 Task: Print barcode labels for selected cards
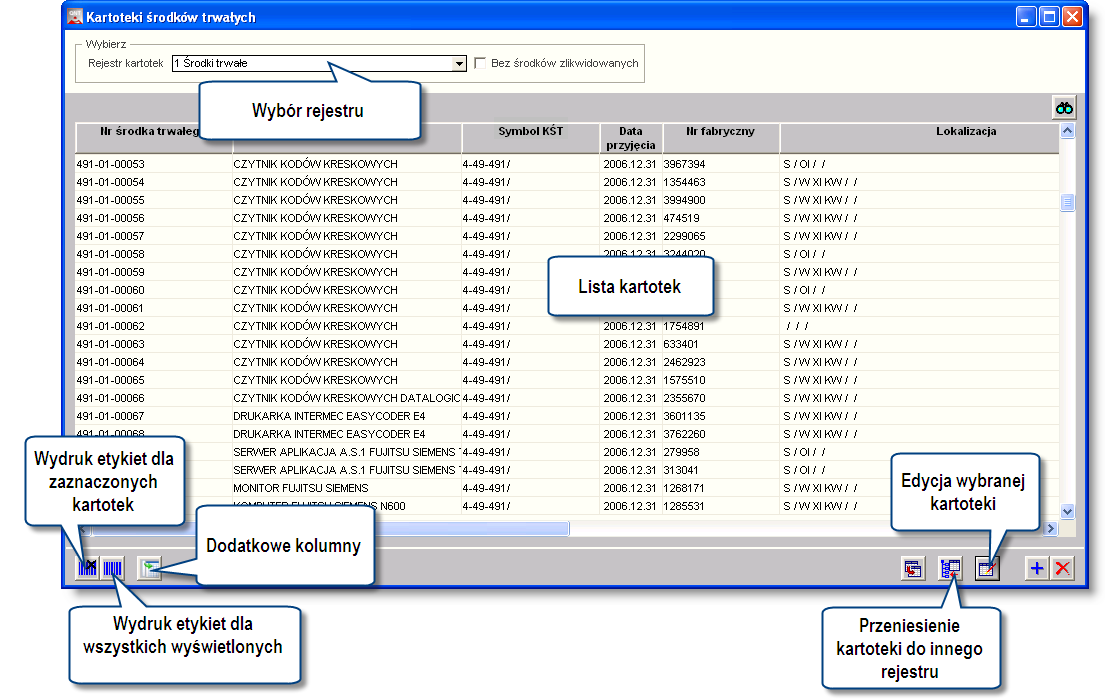click(x=88, y=568)
